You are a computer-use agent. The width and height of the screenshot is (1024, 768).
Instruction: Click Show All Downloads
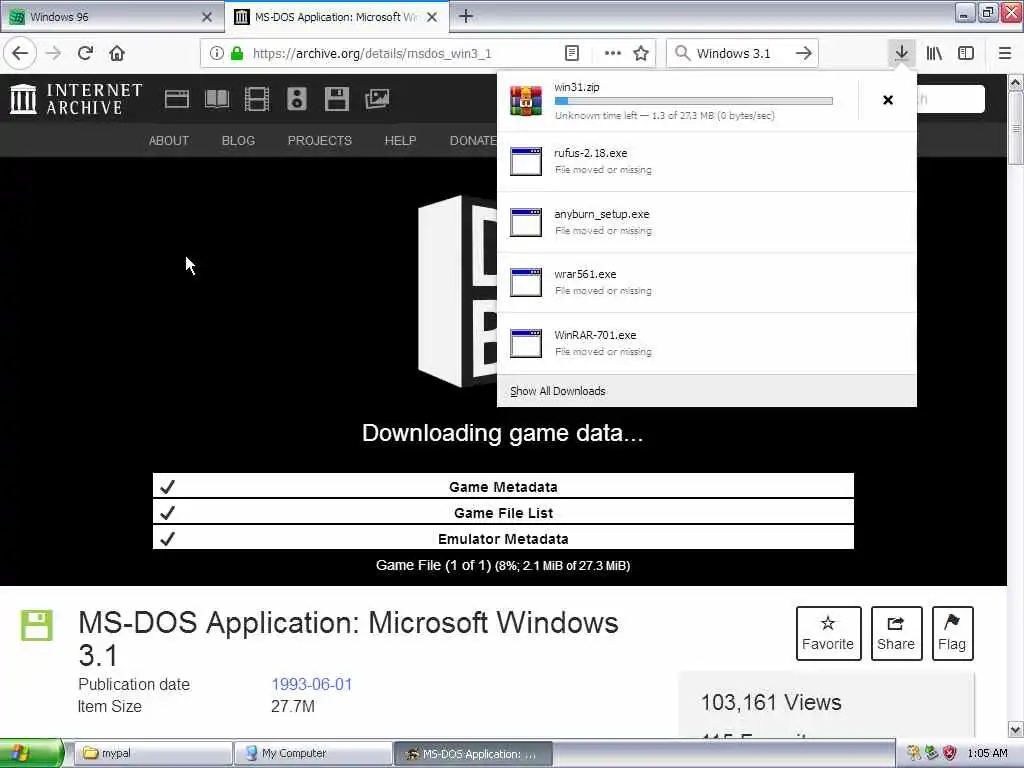pyautogui.click(x=558, y=391)
